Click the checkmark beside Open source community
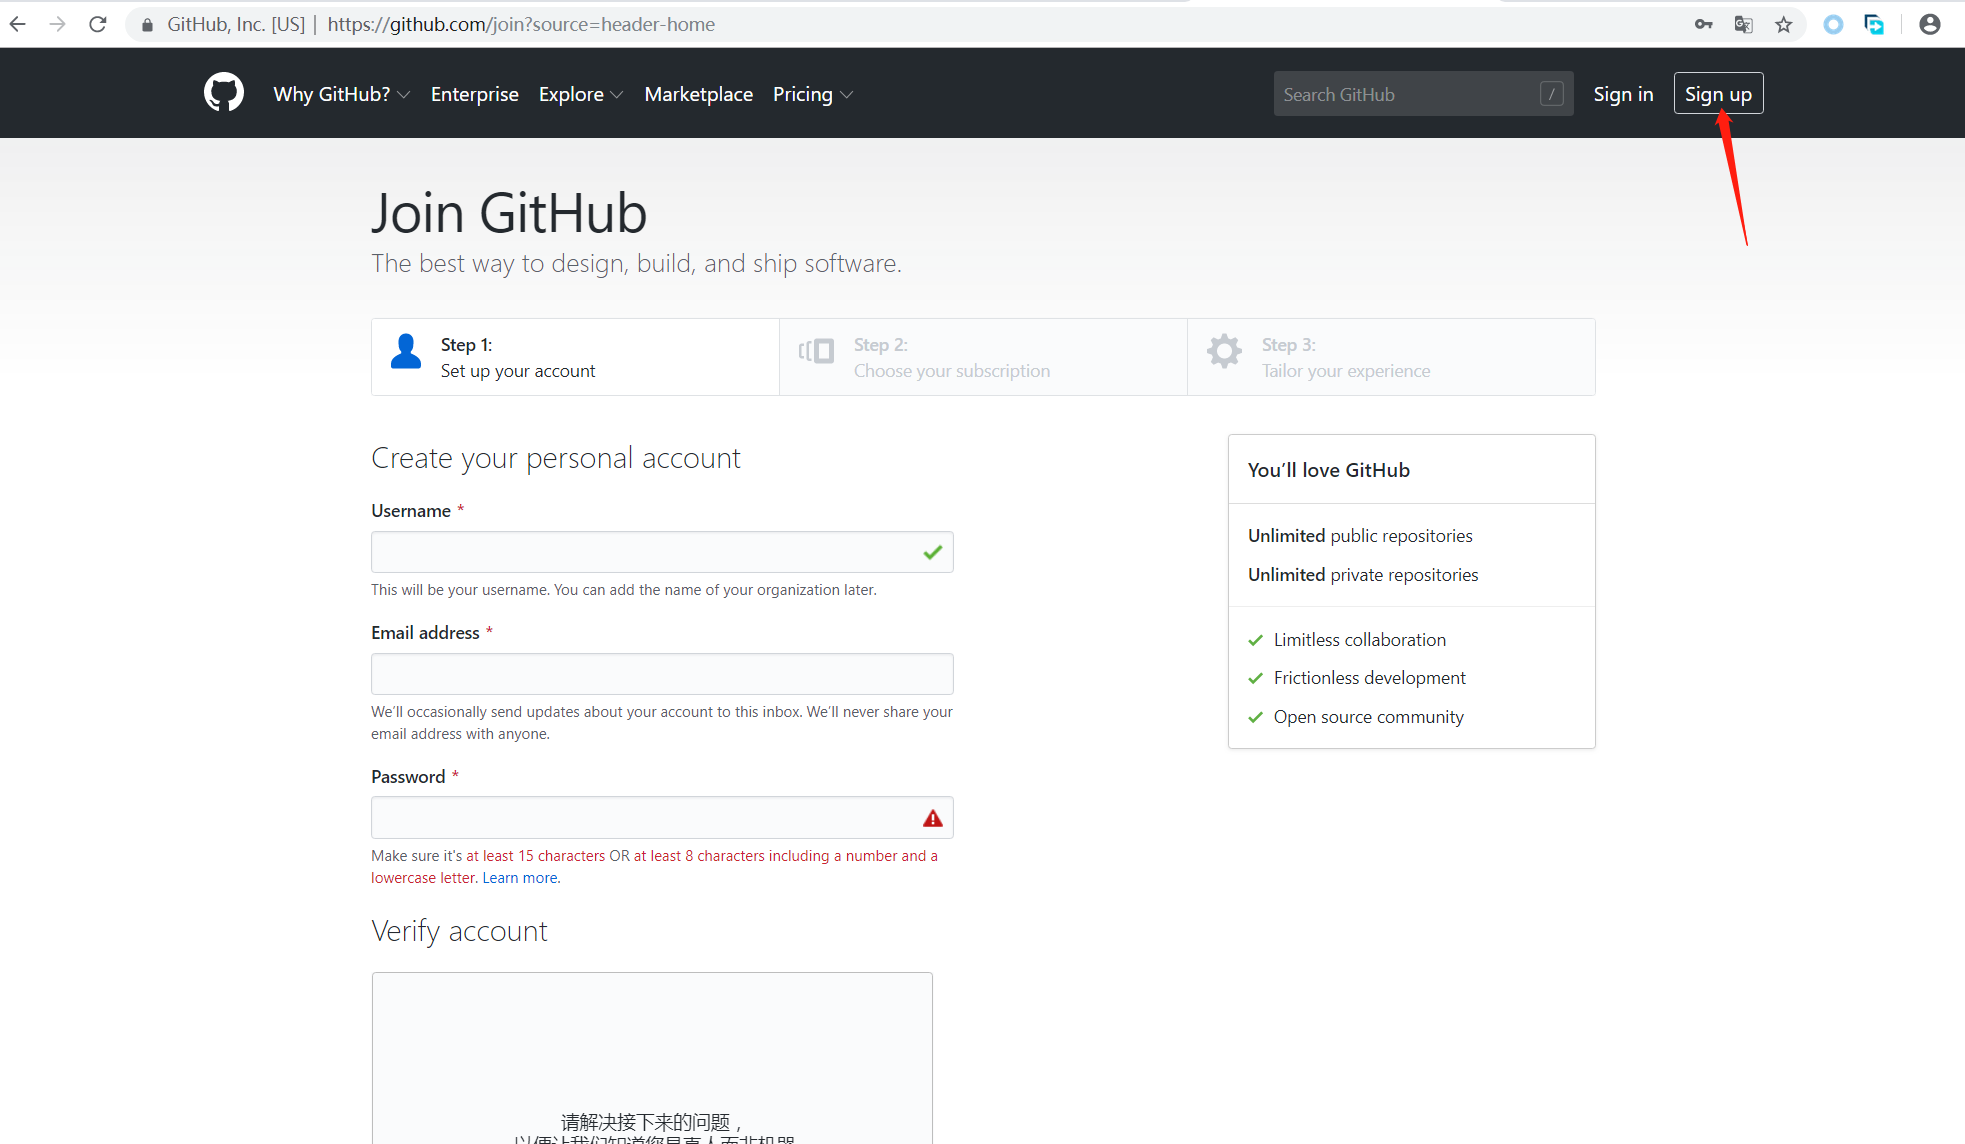 [1256, 717]
